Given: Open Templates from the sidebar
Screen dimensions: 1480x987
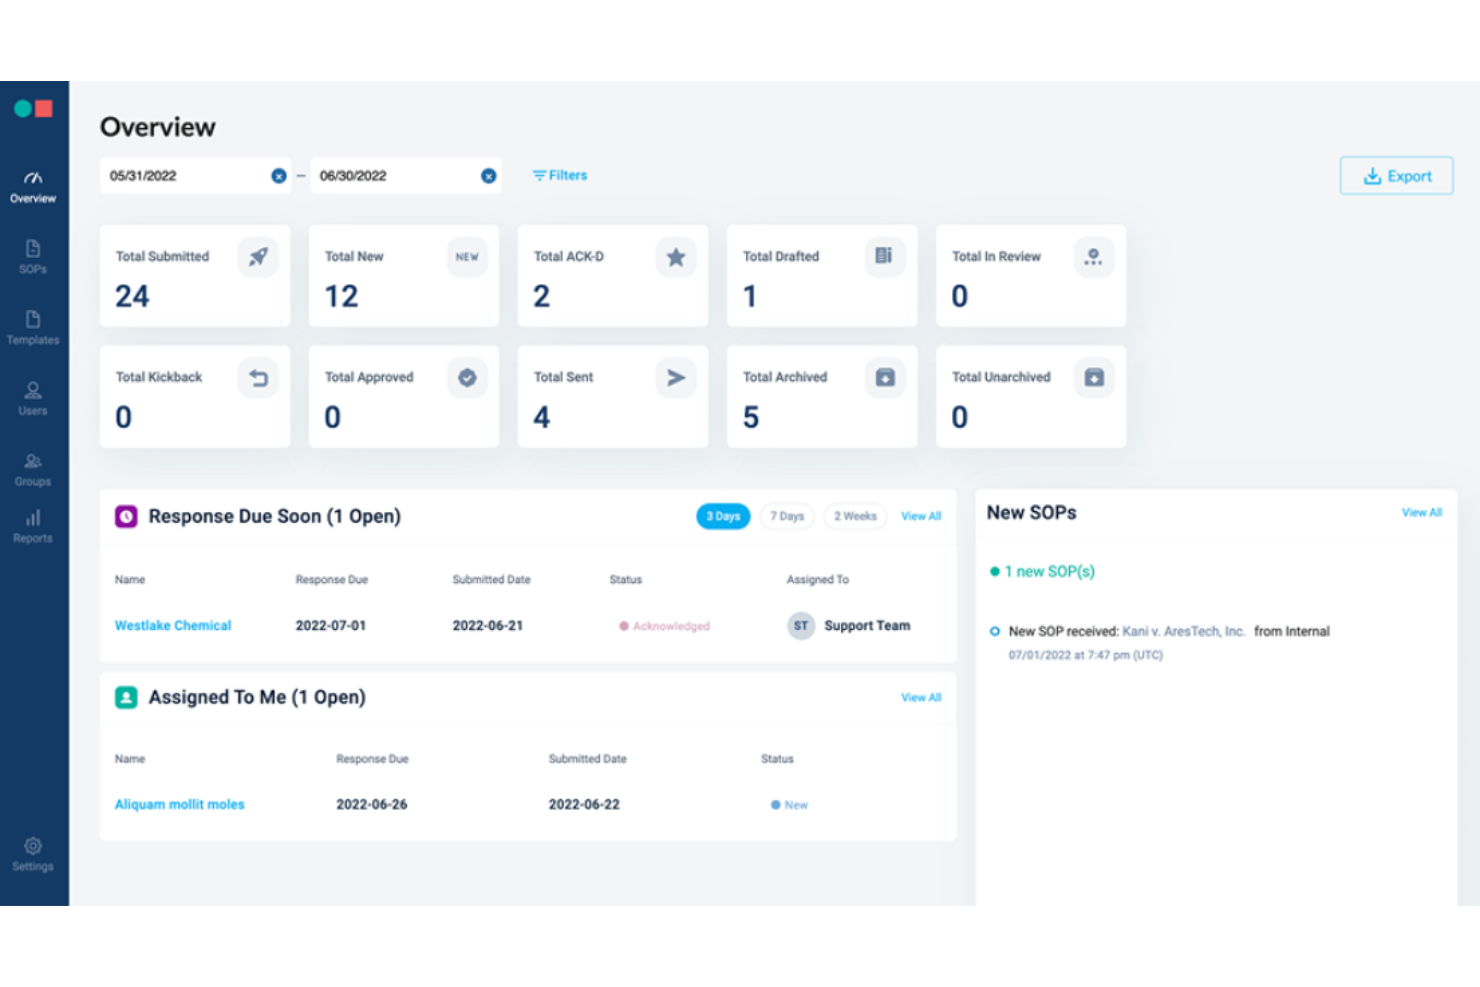Looking at the screenshot, I should coord(33,328).
